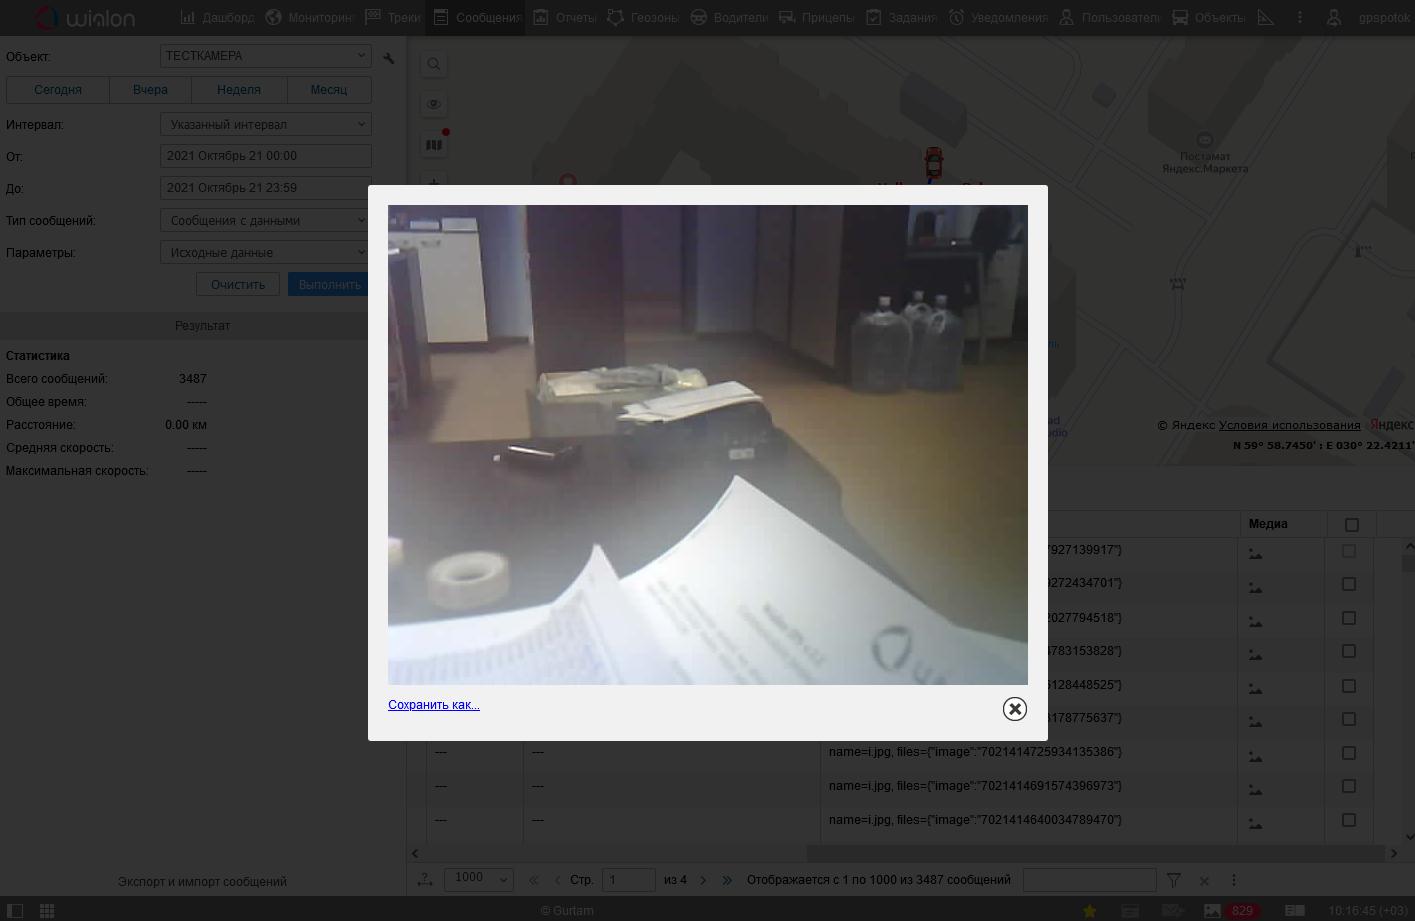Click the ruler tools icon in top bar
Image resolution: width=1415 pixels, height=921 pixels.
coord(1266,17)
